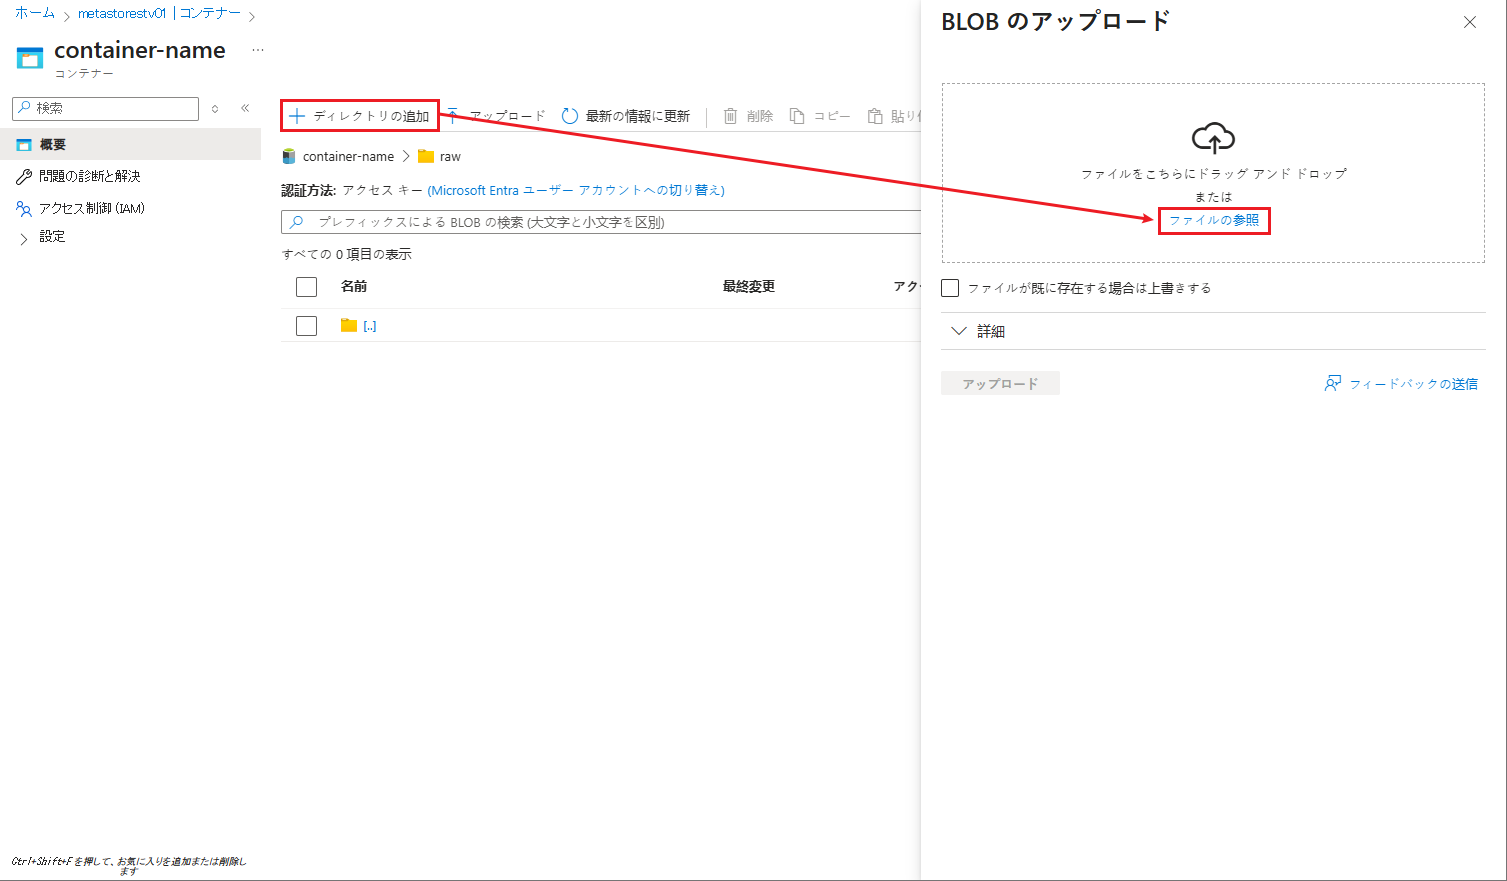Click the collapse sidebar double-chevron icon
This screenshot has height=881, width=1507.
[245, 108]
